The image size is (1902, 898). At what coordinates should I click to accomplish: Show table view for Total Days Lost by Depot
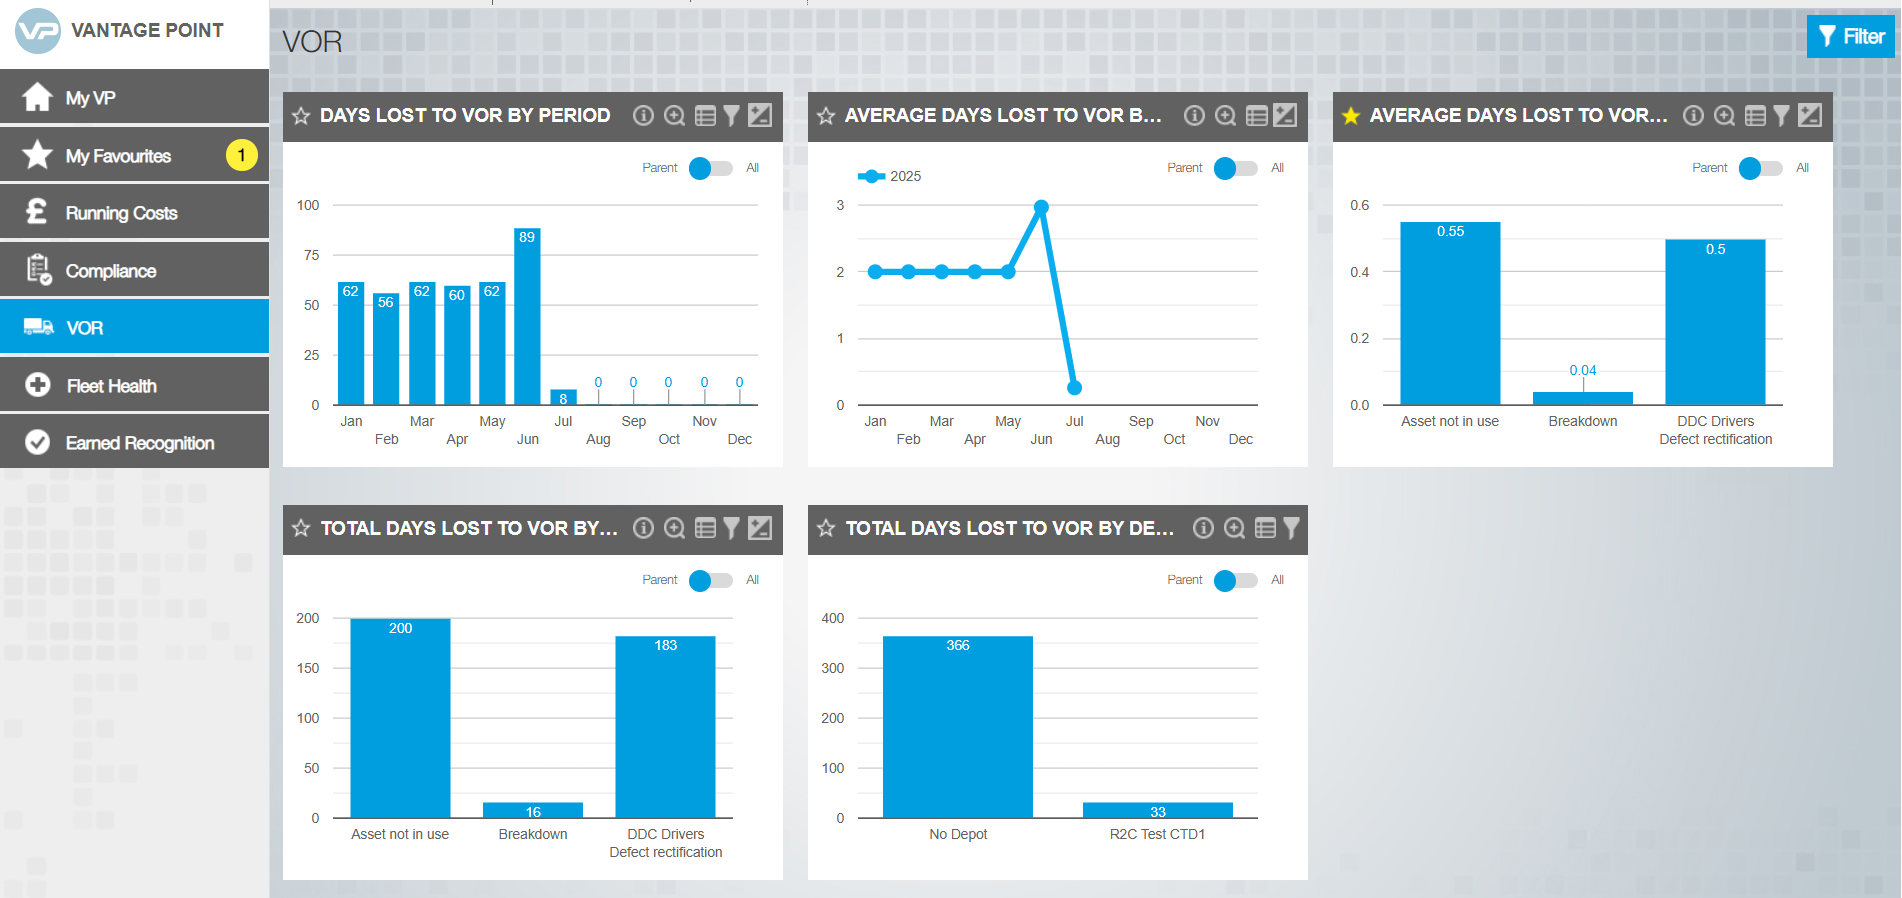1265,528
